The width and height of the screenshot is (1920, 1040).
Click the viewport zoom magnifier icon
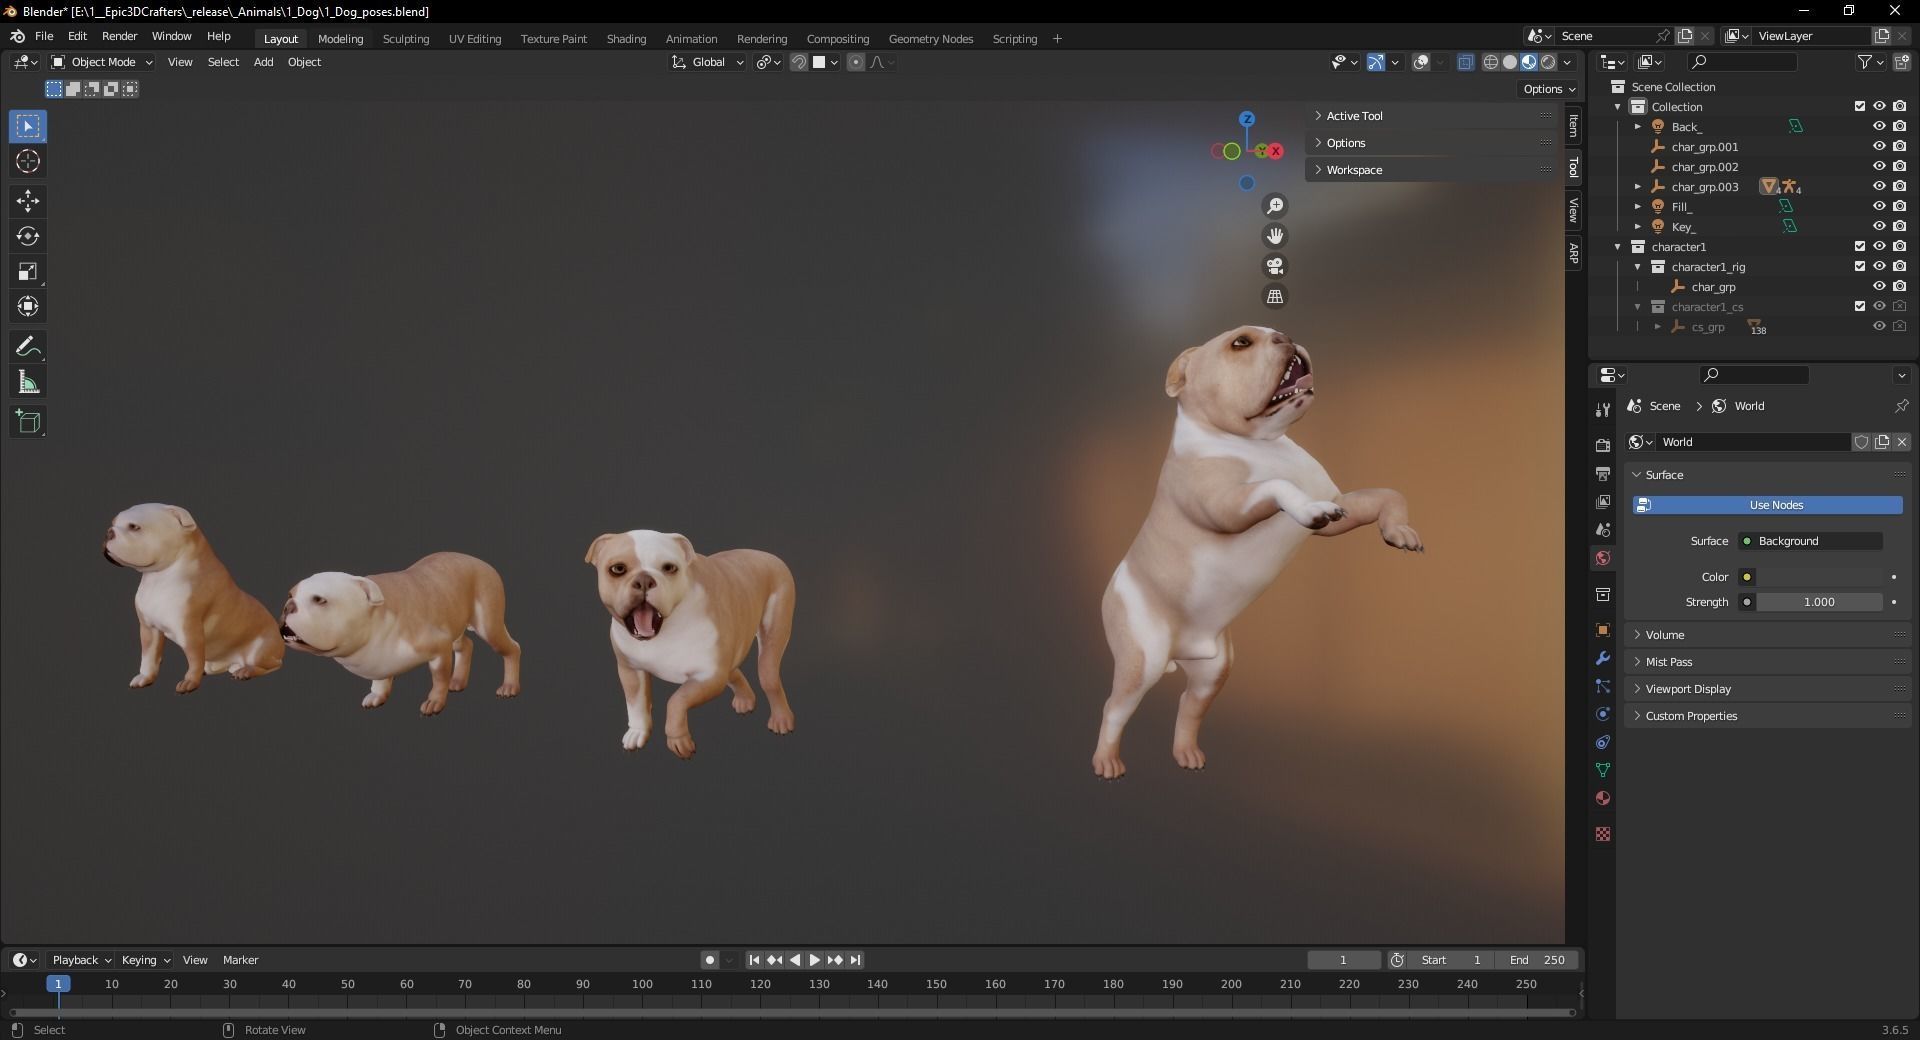1275,206
